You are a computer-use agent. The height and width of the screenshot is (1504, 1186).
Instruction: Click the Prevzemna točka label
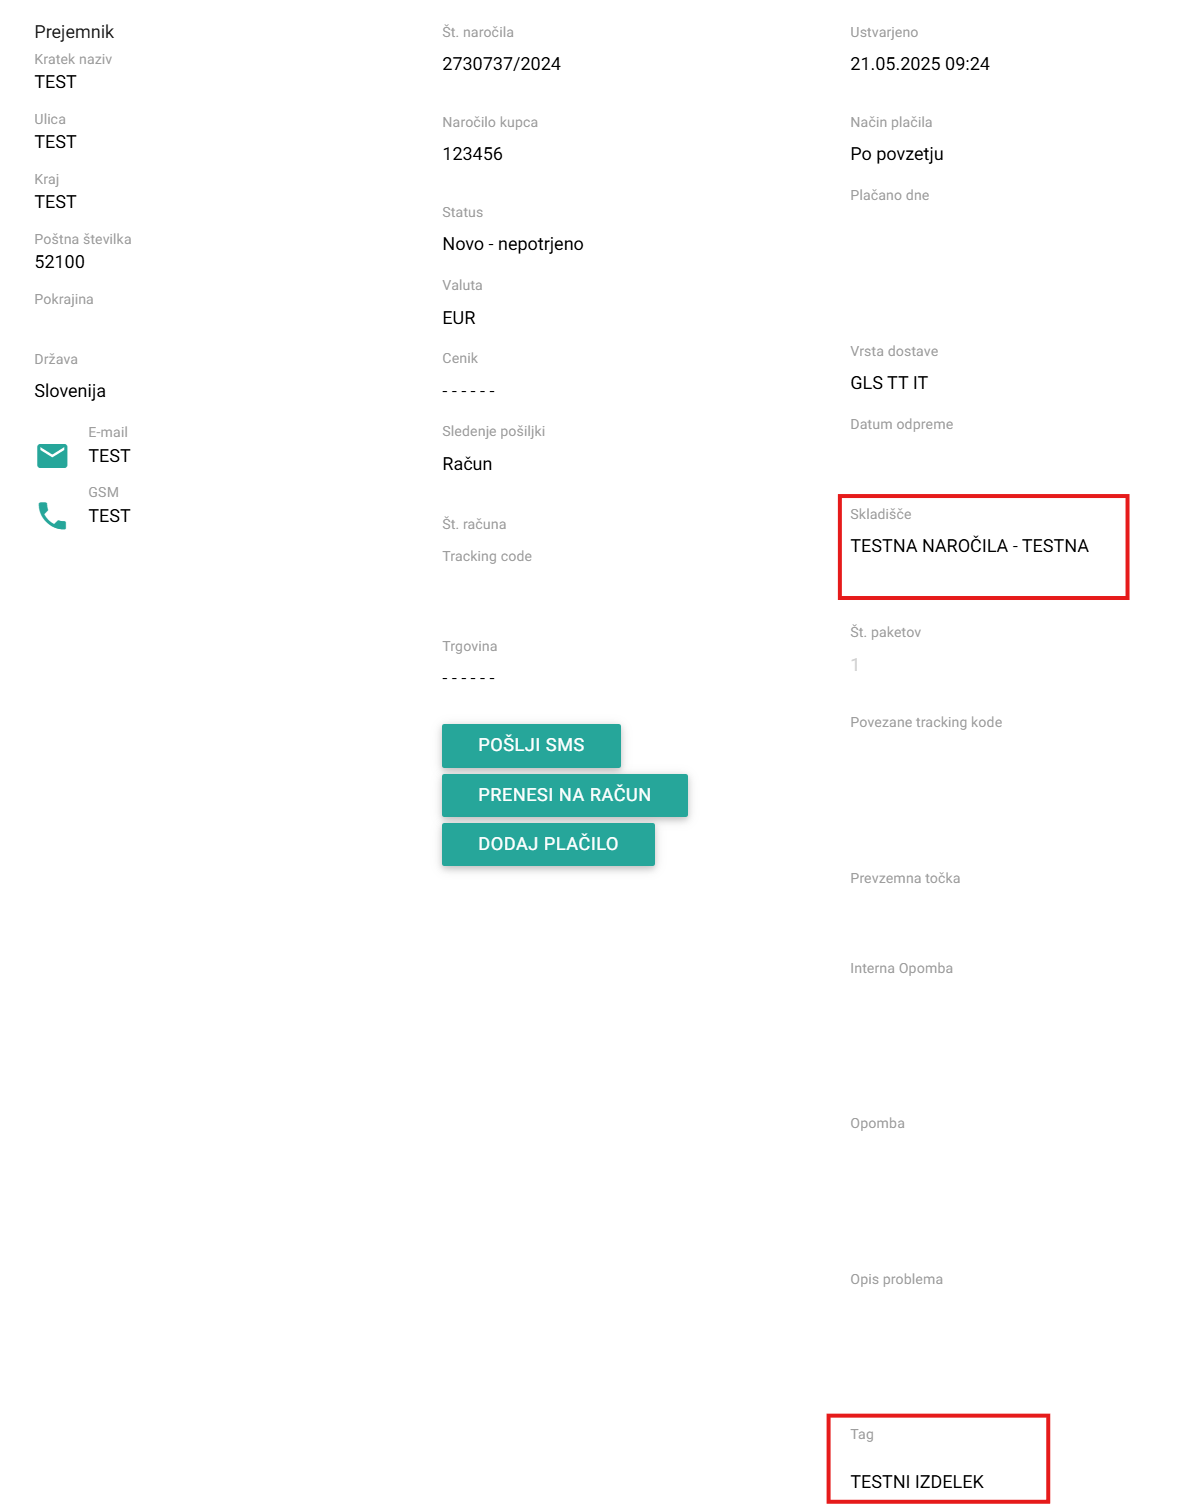pyautogui.click(x=905, y=878)
